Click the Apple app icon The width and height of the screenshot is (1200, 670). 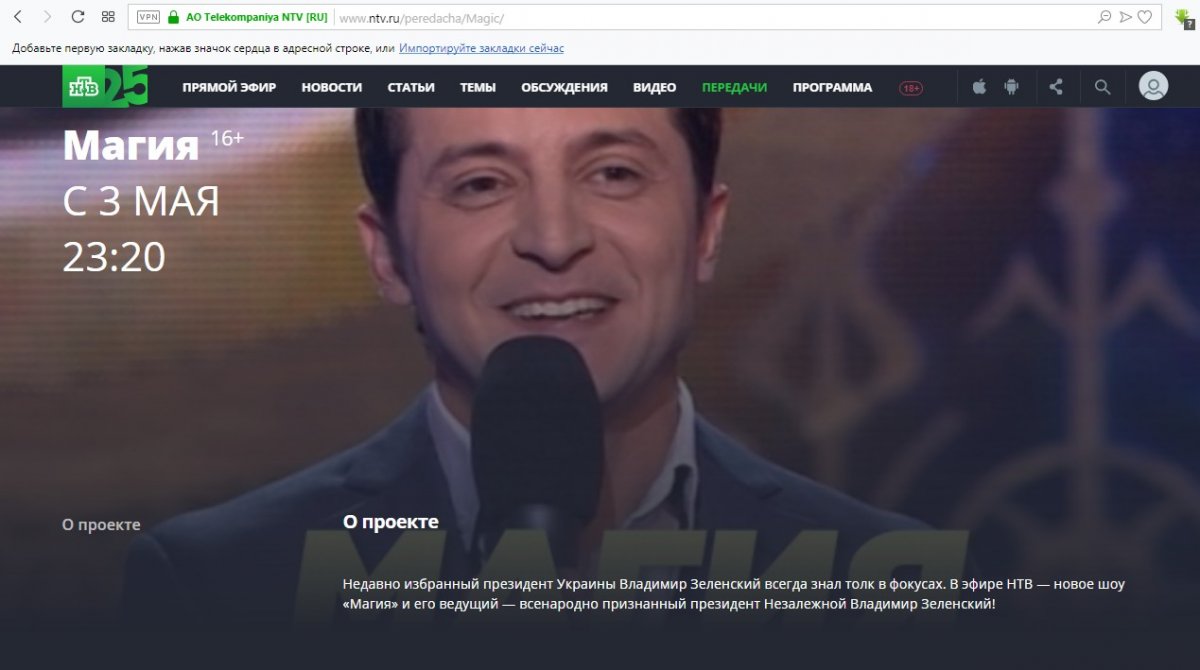click(979, 87)
